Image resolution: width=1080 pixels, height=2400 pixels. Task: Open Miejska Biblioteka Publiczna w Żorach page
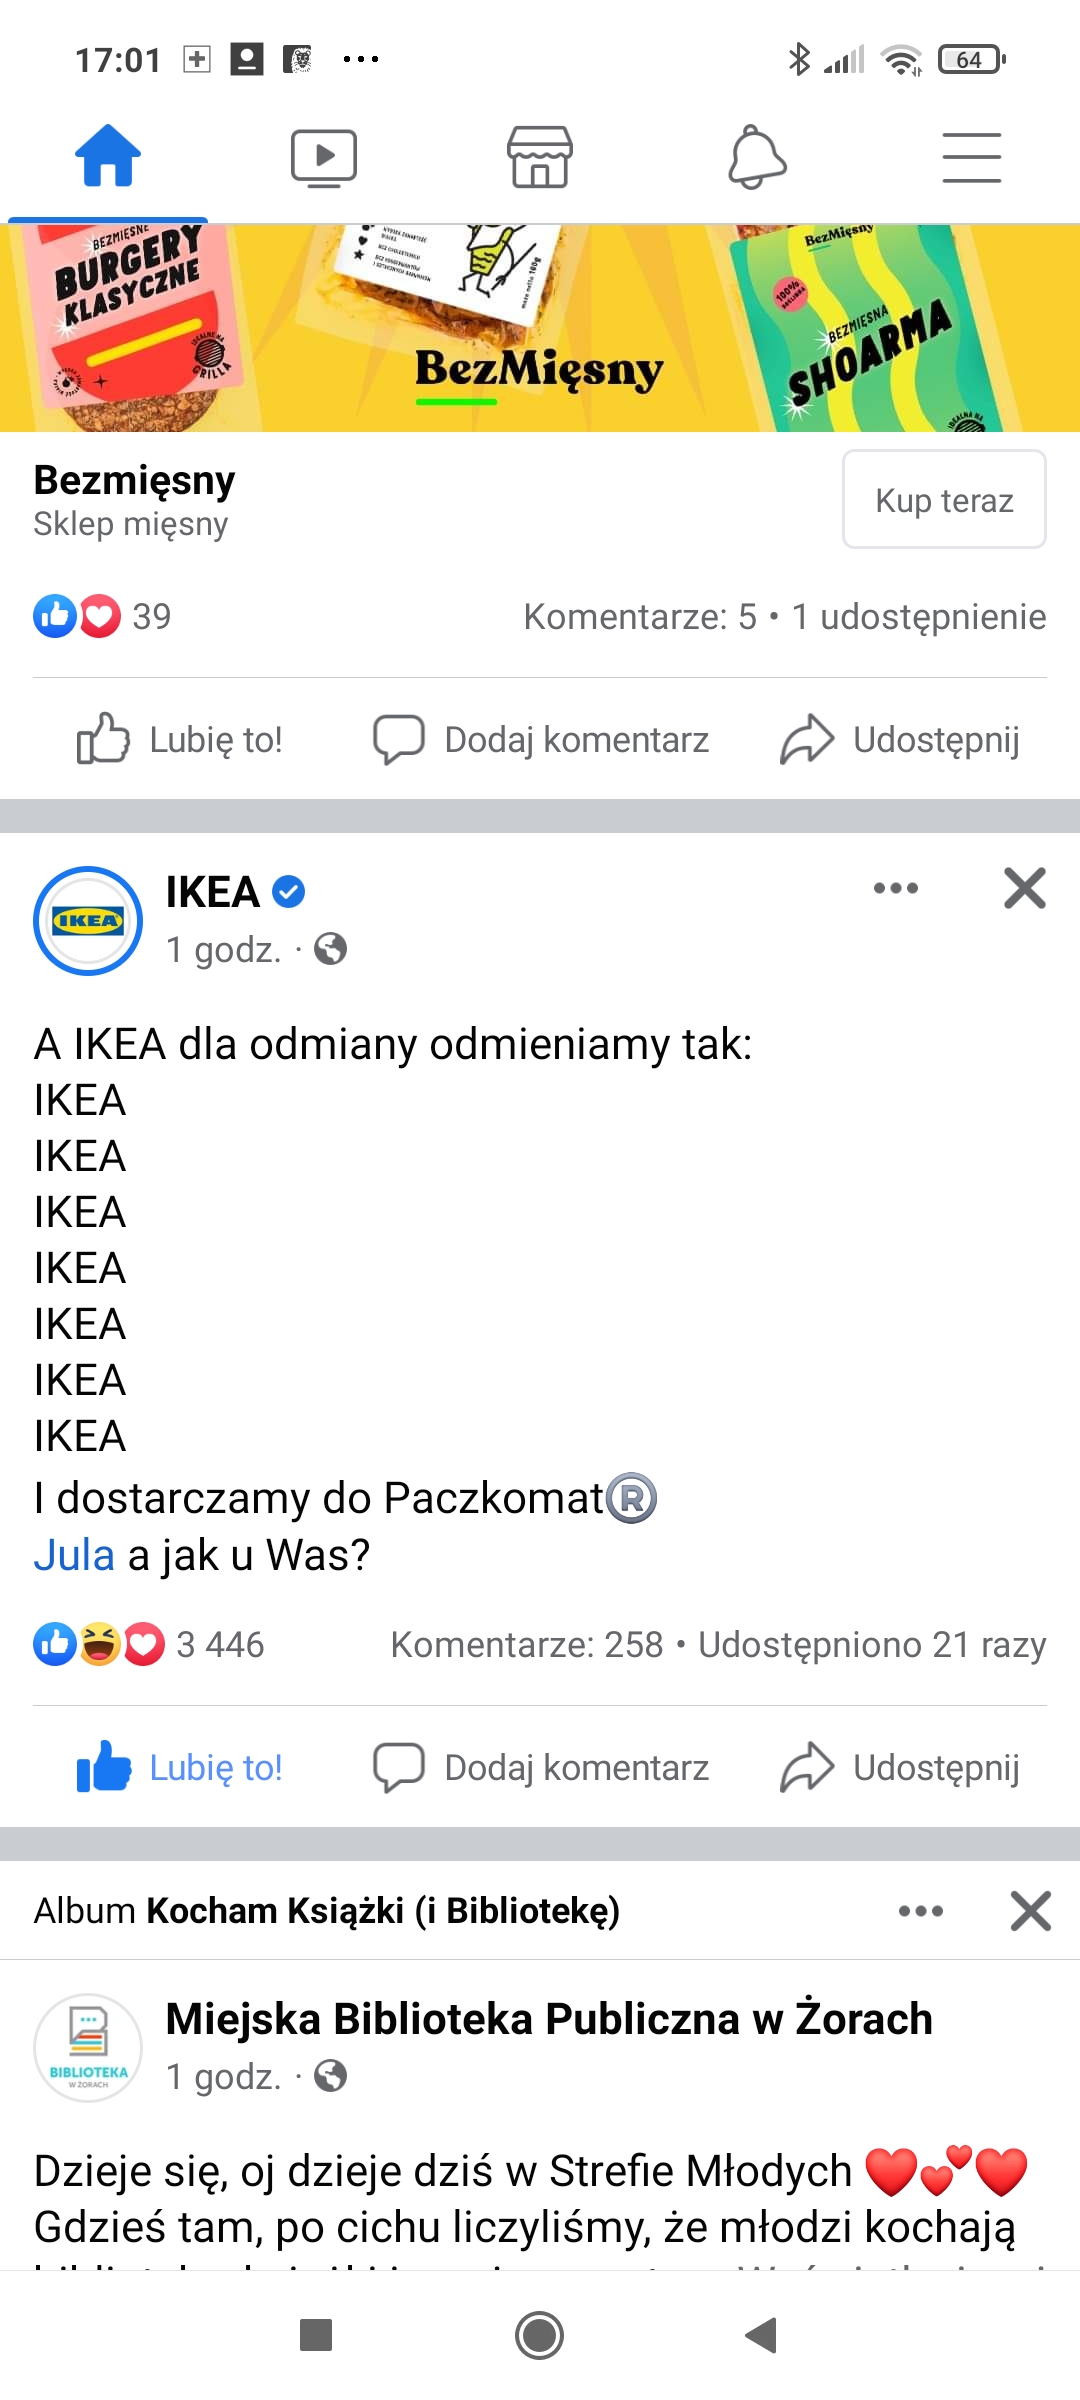click(x=548, y=2019)
